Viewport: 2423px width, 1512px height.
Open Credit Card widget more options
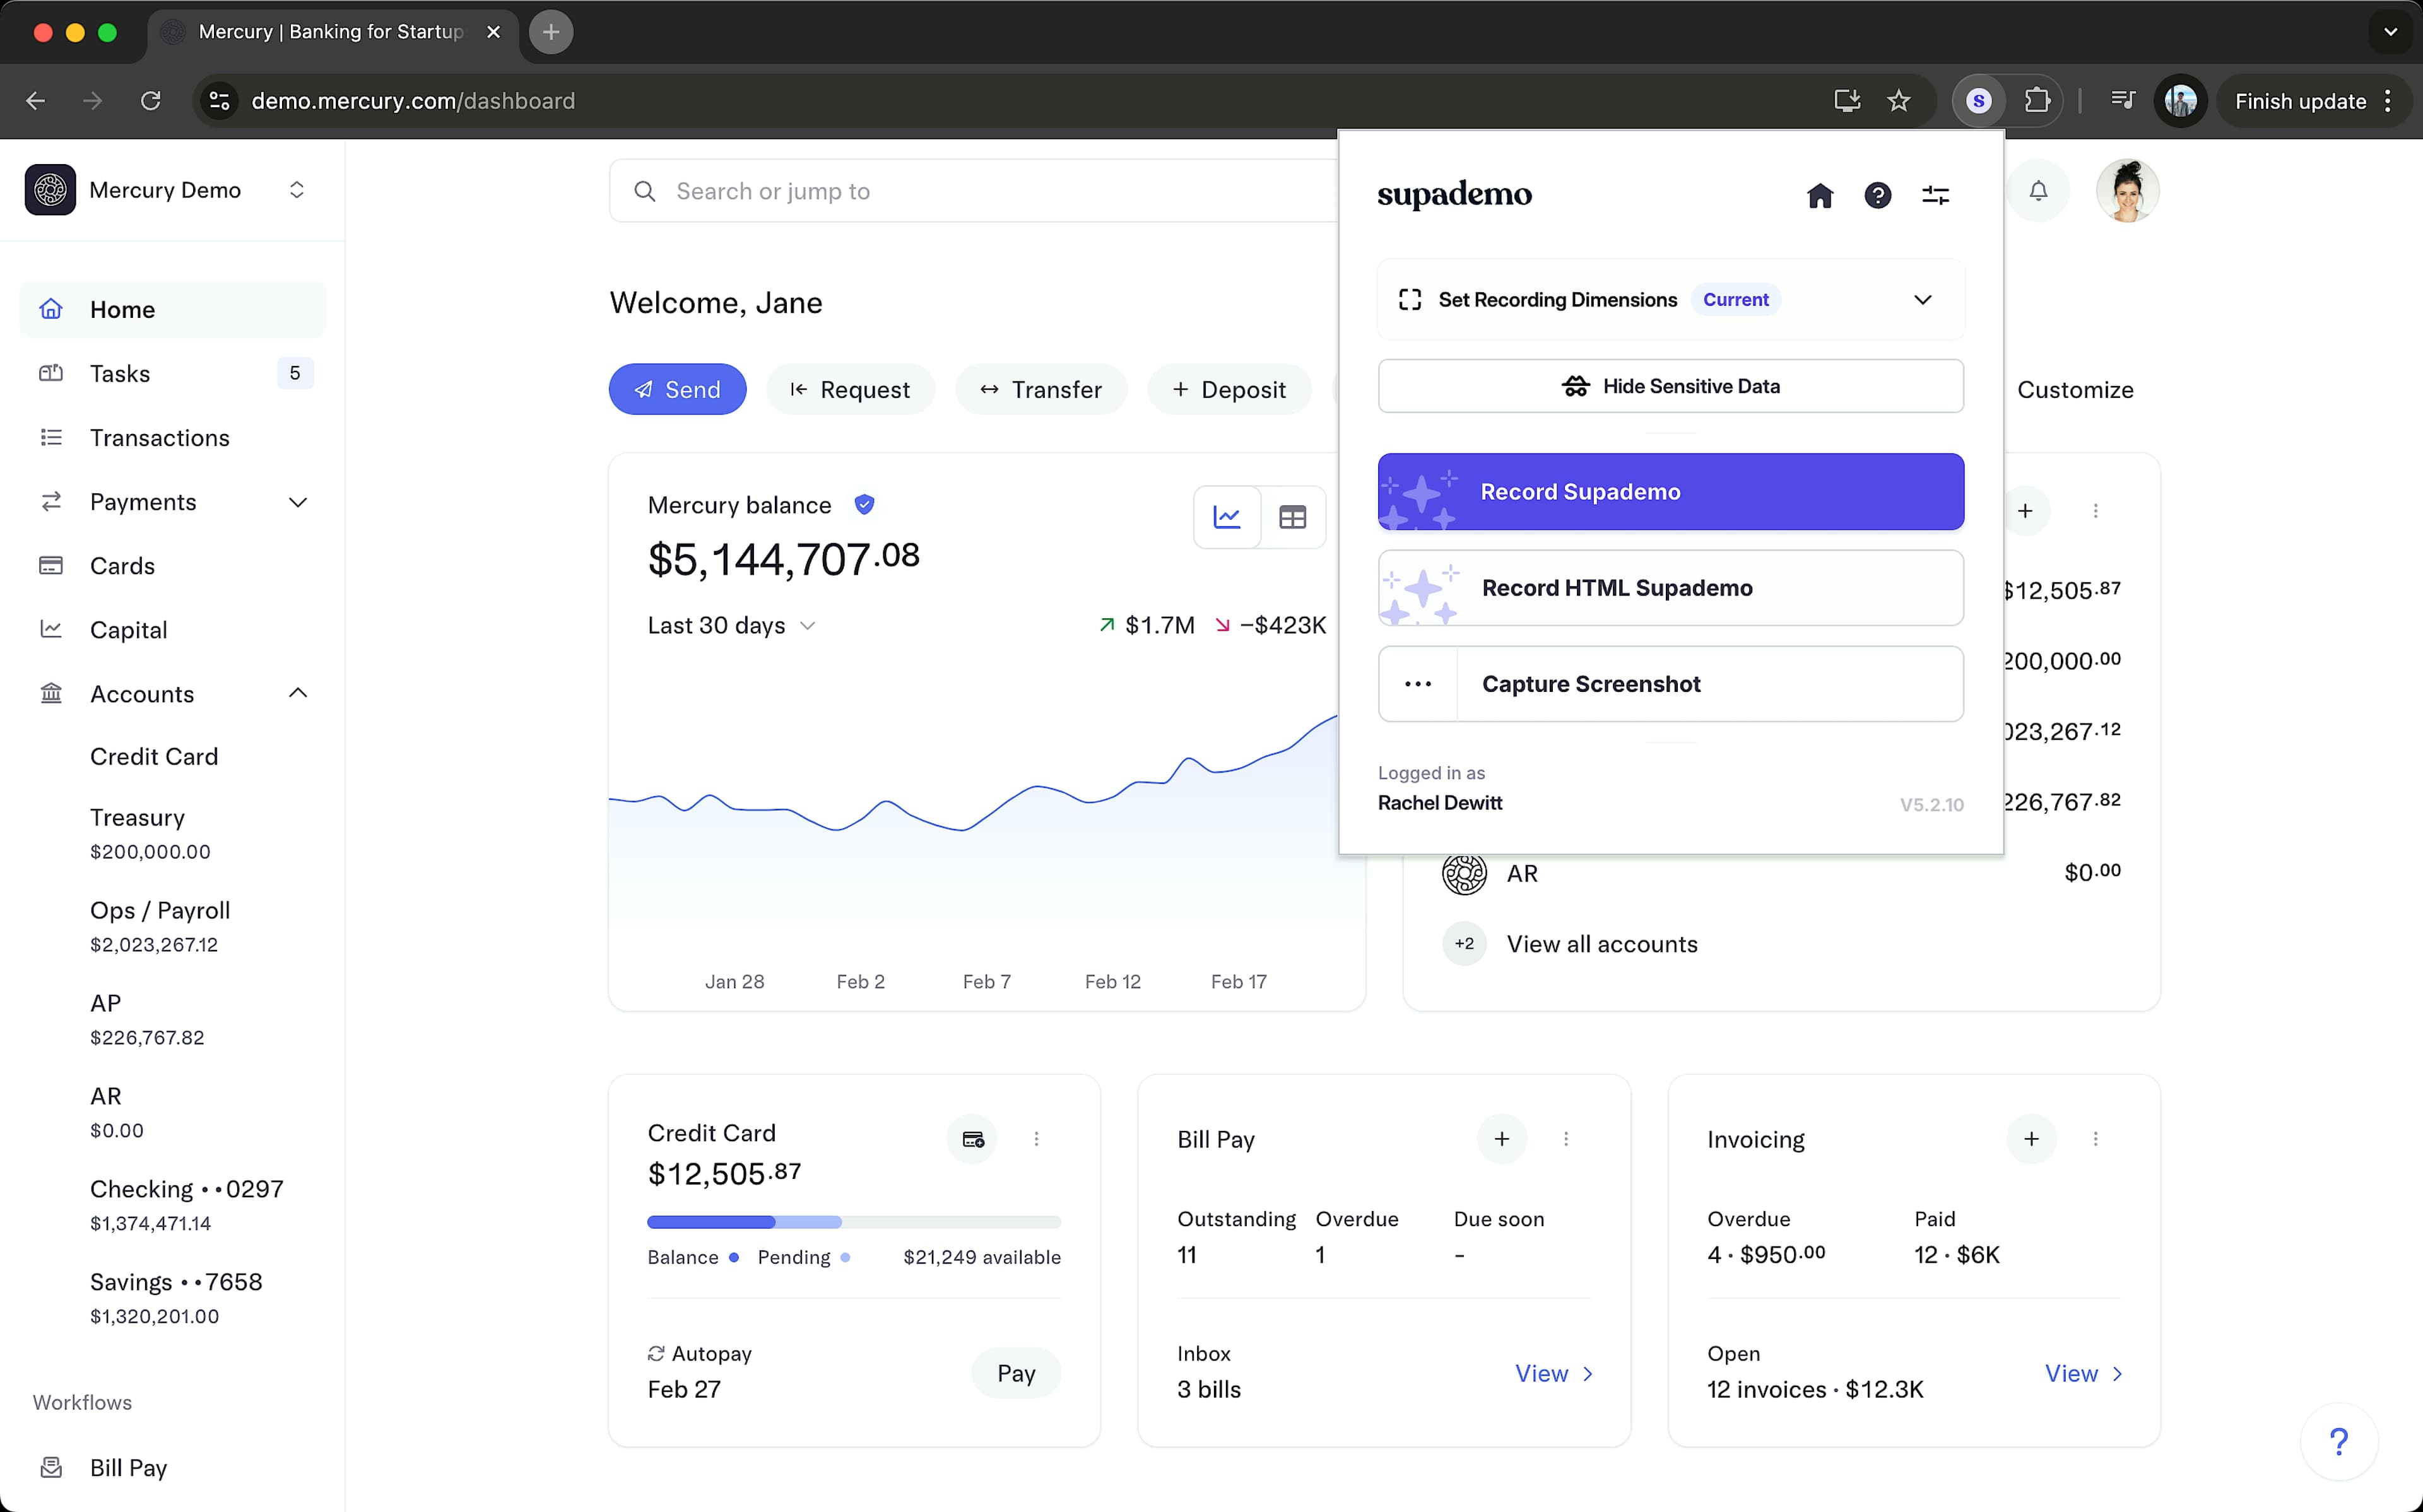point(1037,1139)
